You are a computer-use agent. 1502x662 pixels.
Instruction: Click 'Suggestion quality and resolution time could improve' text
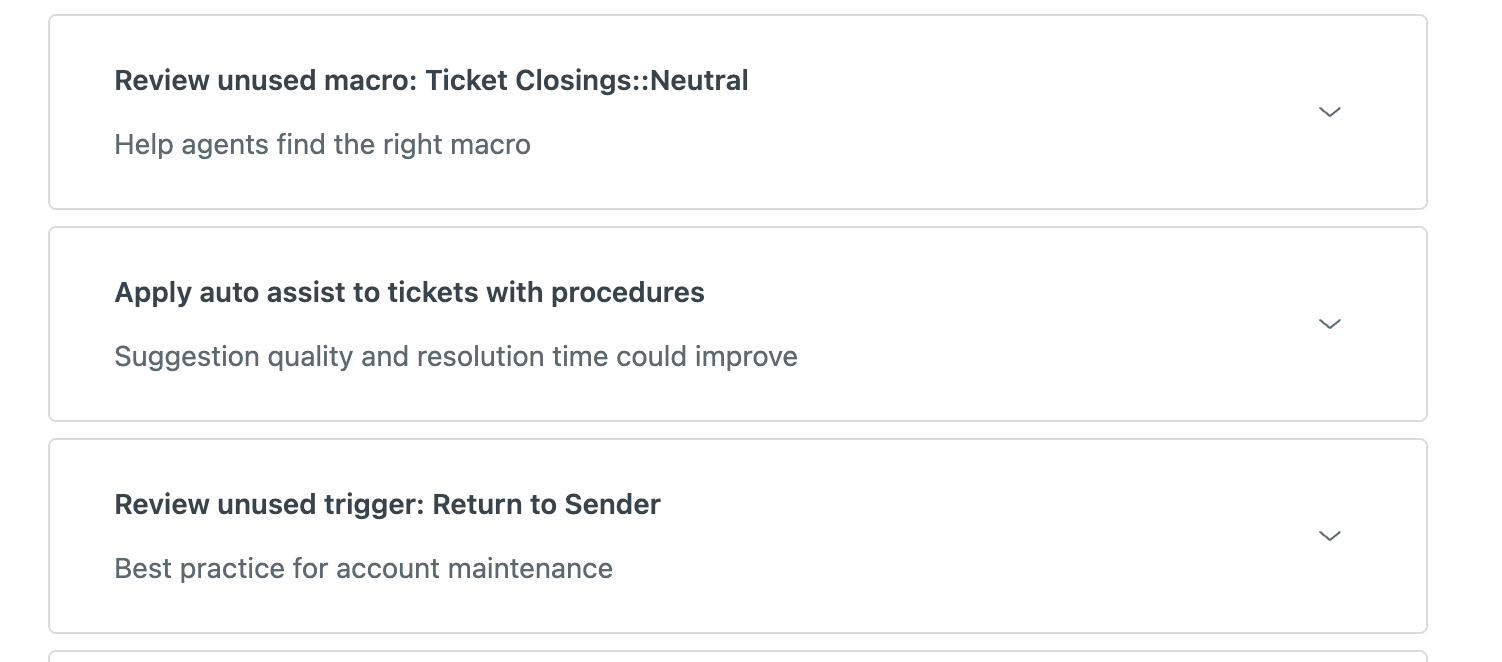[x=456, y=357]
